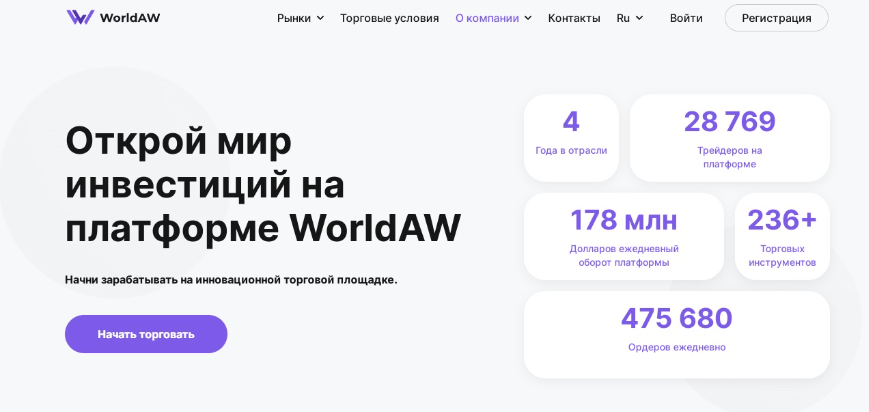
Task: Click the WorldAW logo icon
Action: (80, 18)
